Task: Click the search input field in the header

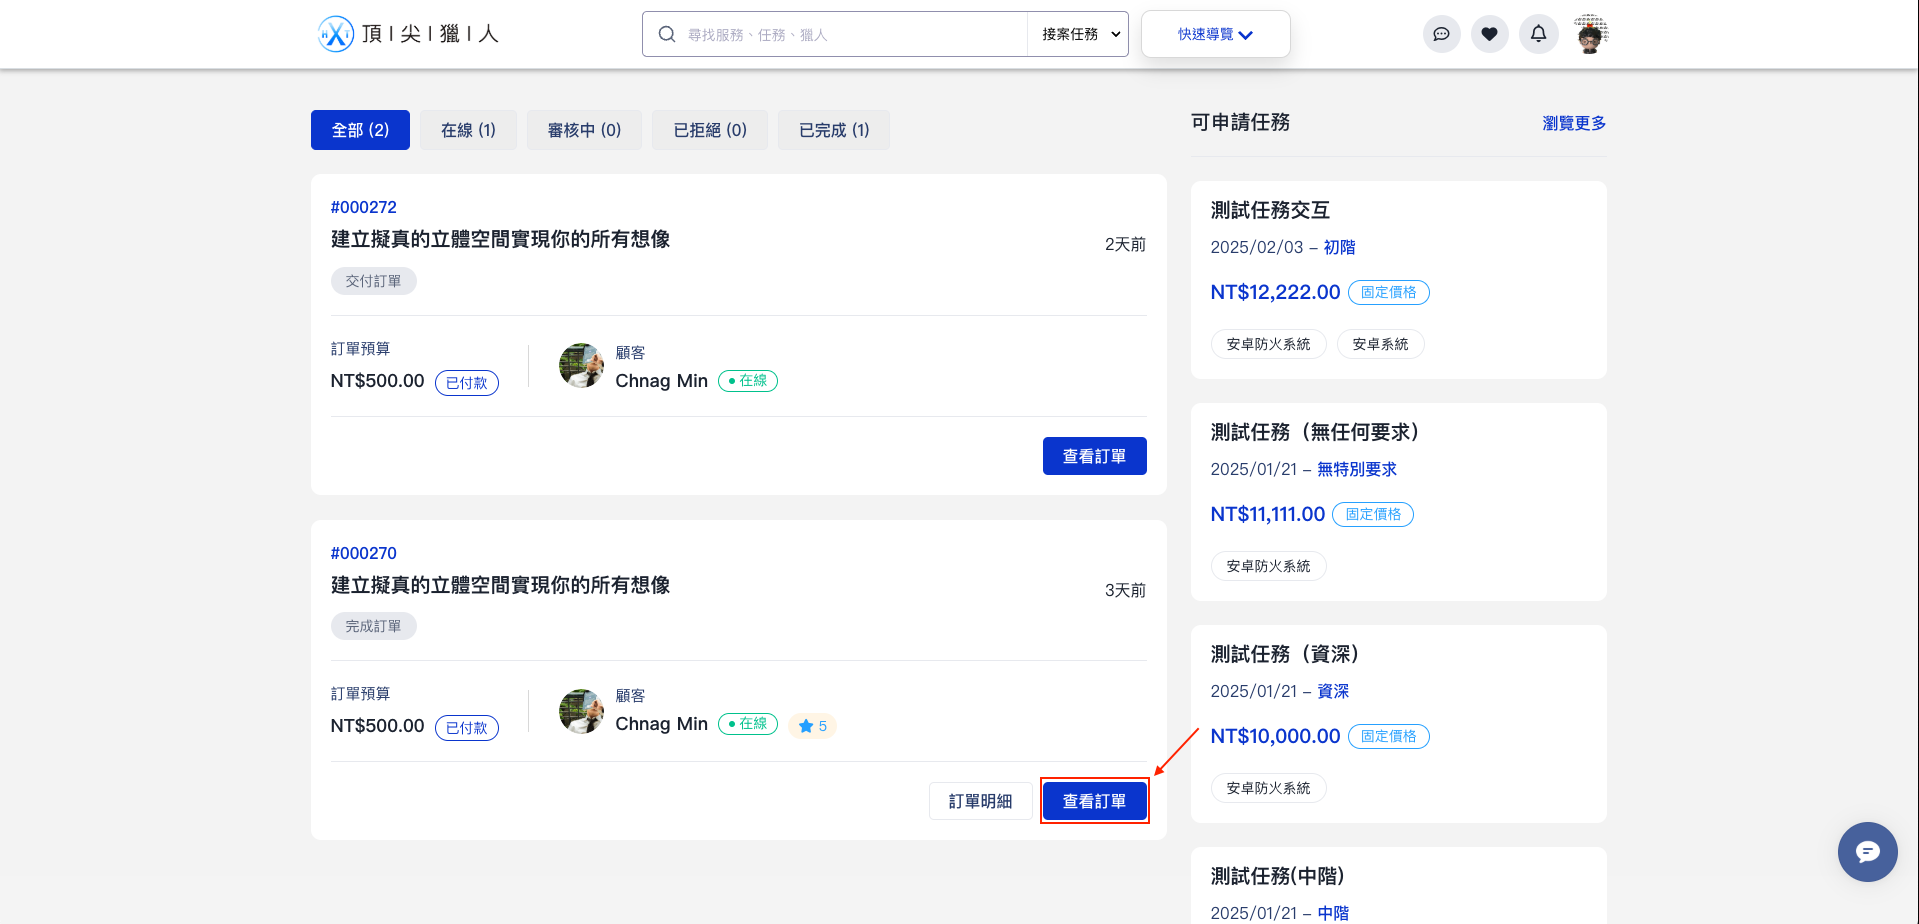Action: click(840, 33)
